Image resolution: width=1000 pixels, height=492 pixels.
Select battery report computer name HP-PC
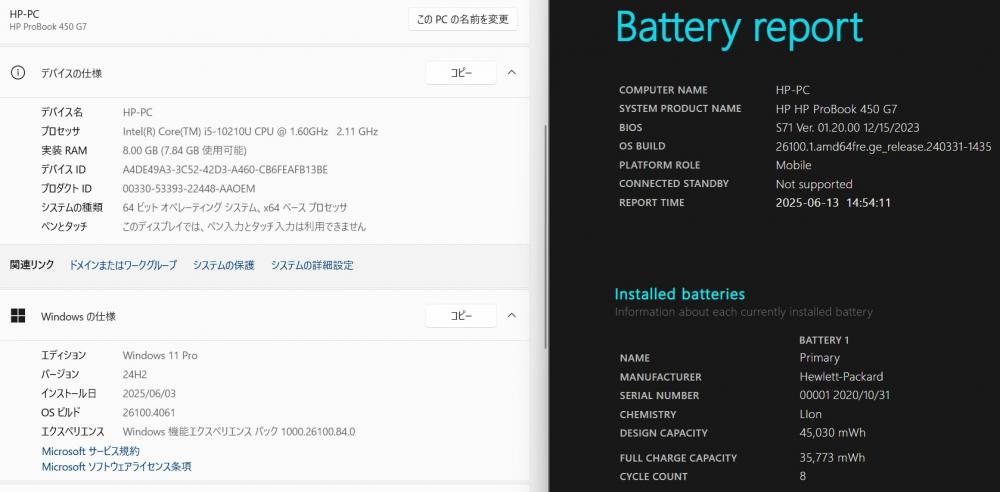pyautogui.click(x=793, y=90)
